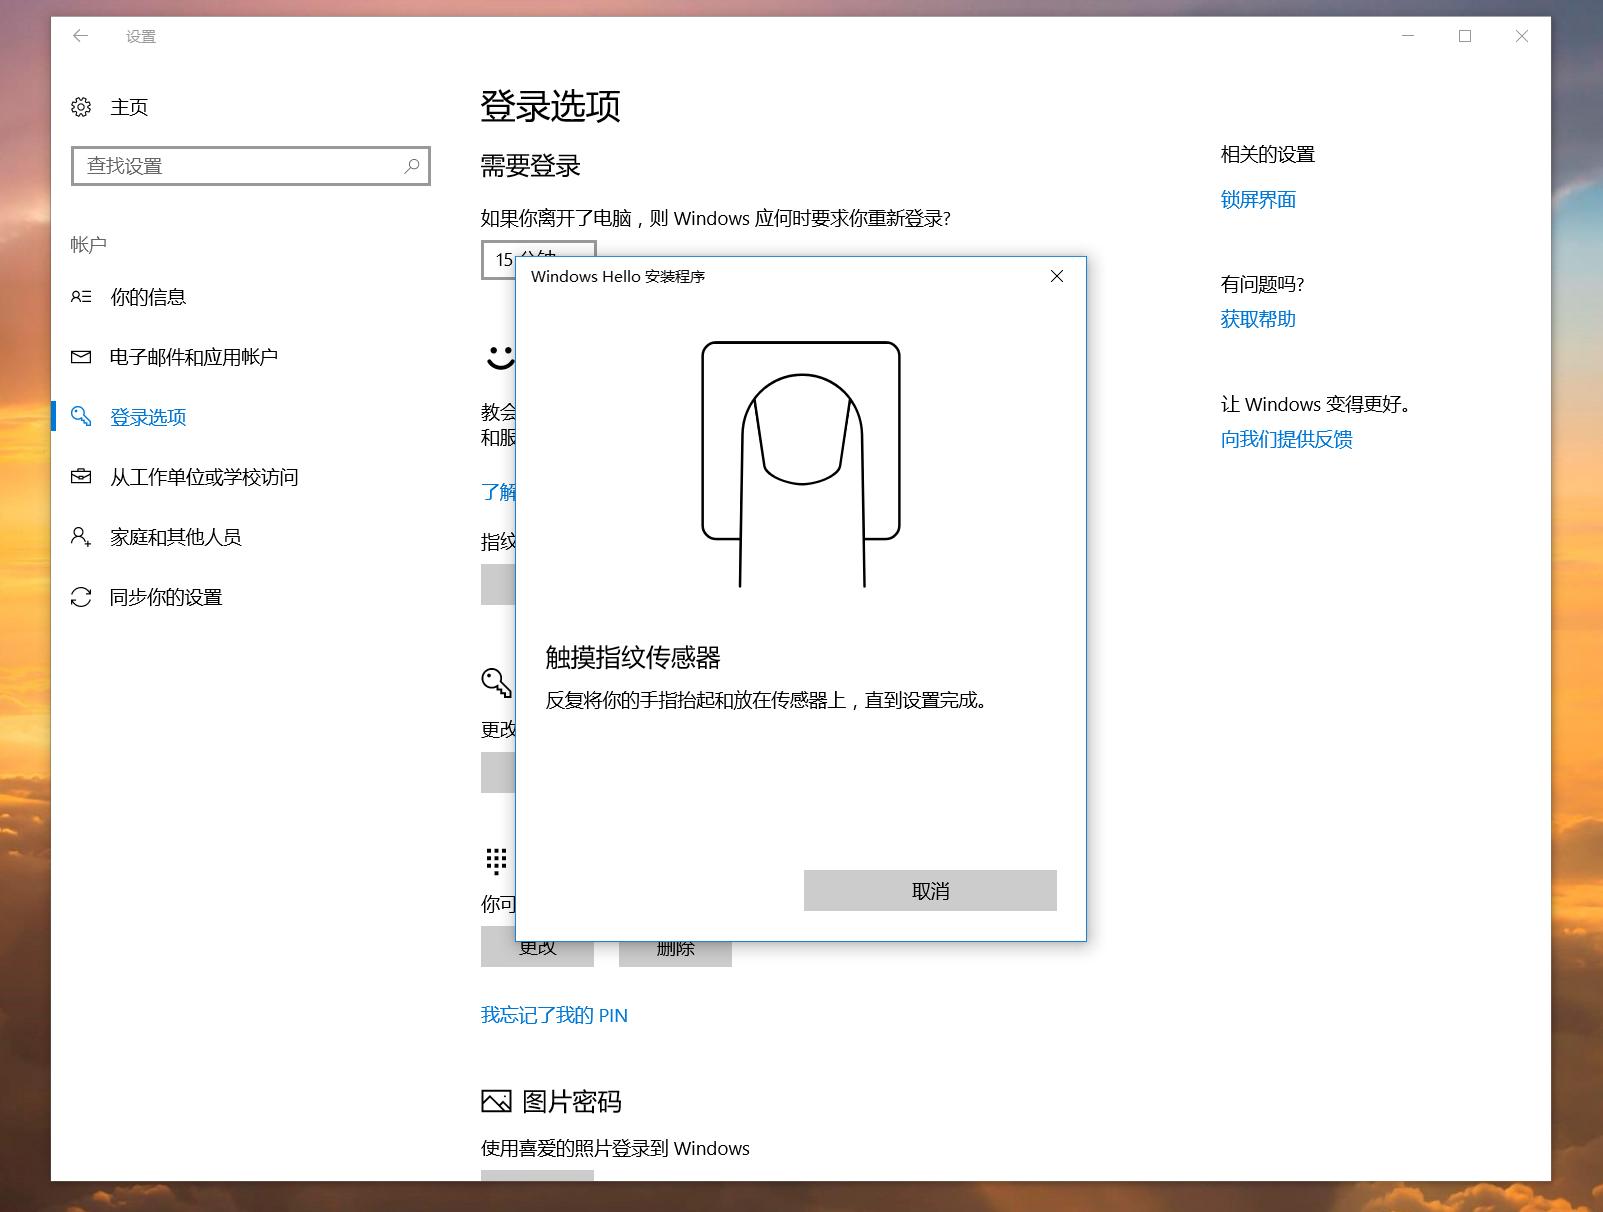
Task: Click the envelope icon for 电子邮件和应用帐户
Action: point(81,356)
